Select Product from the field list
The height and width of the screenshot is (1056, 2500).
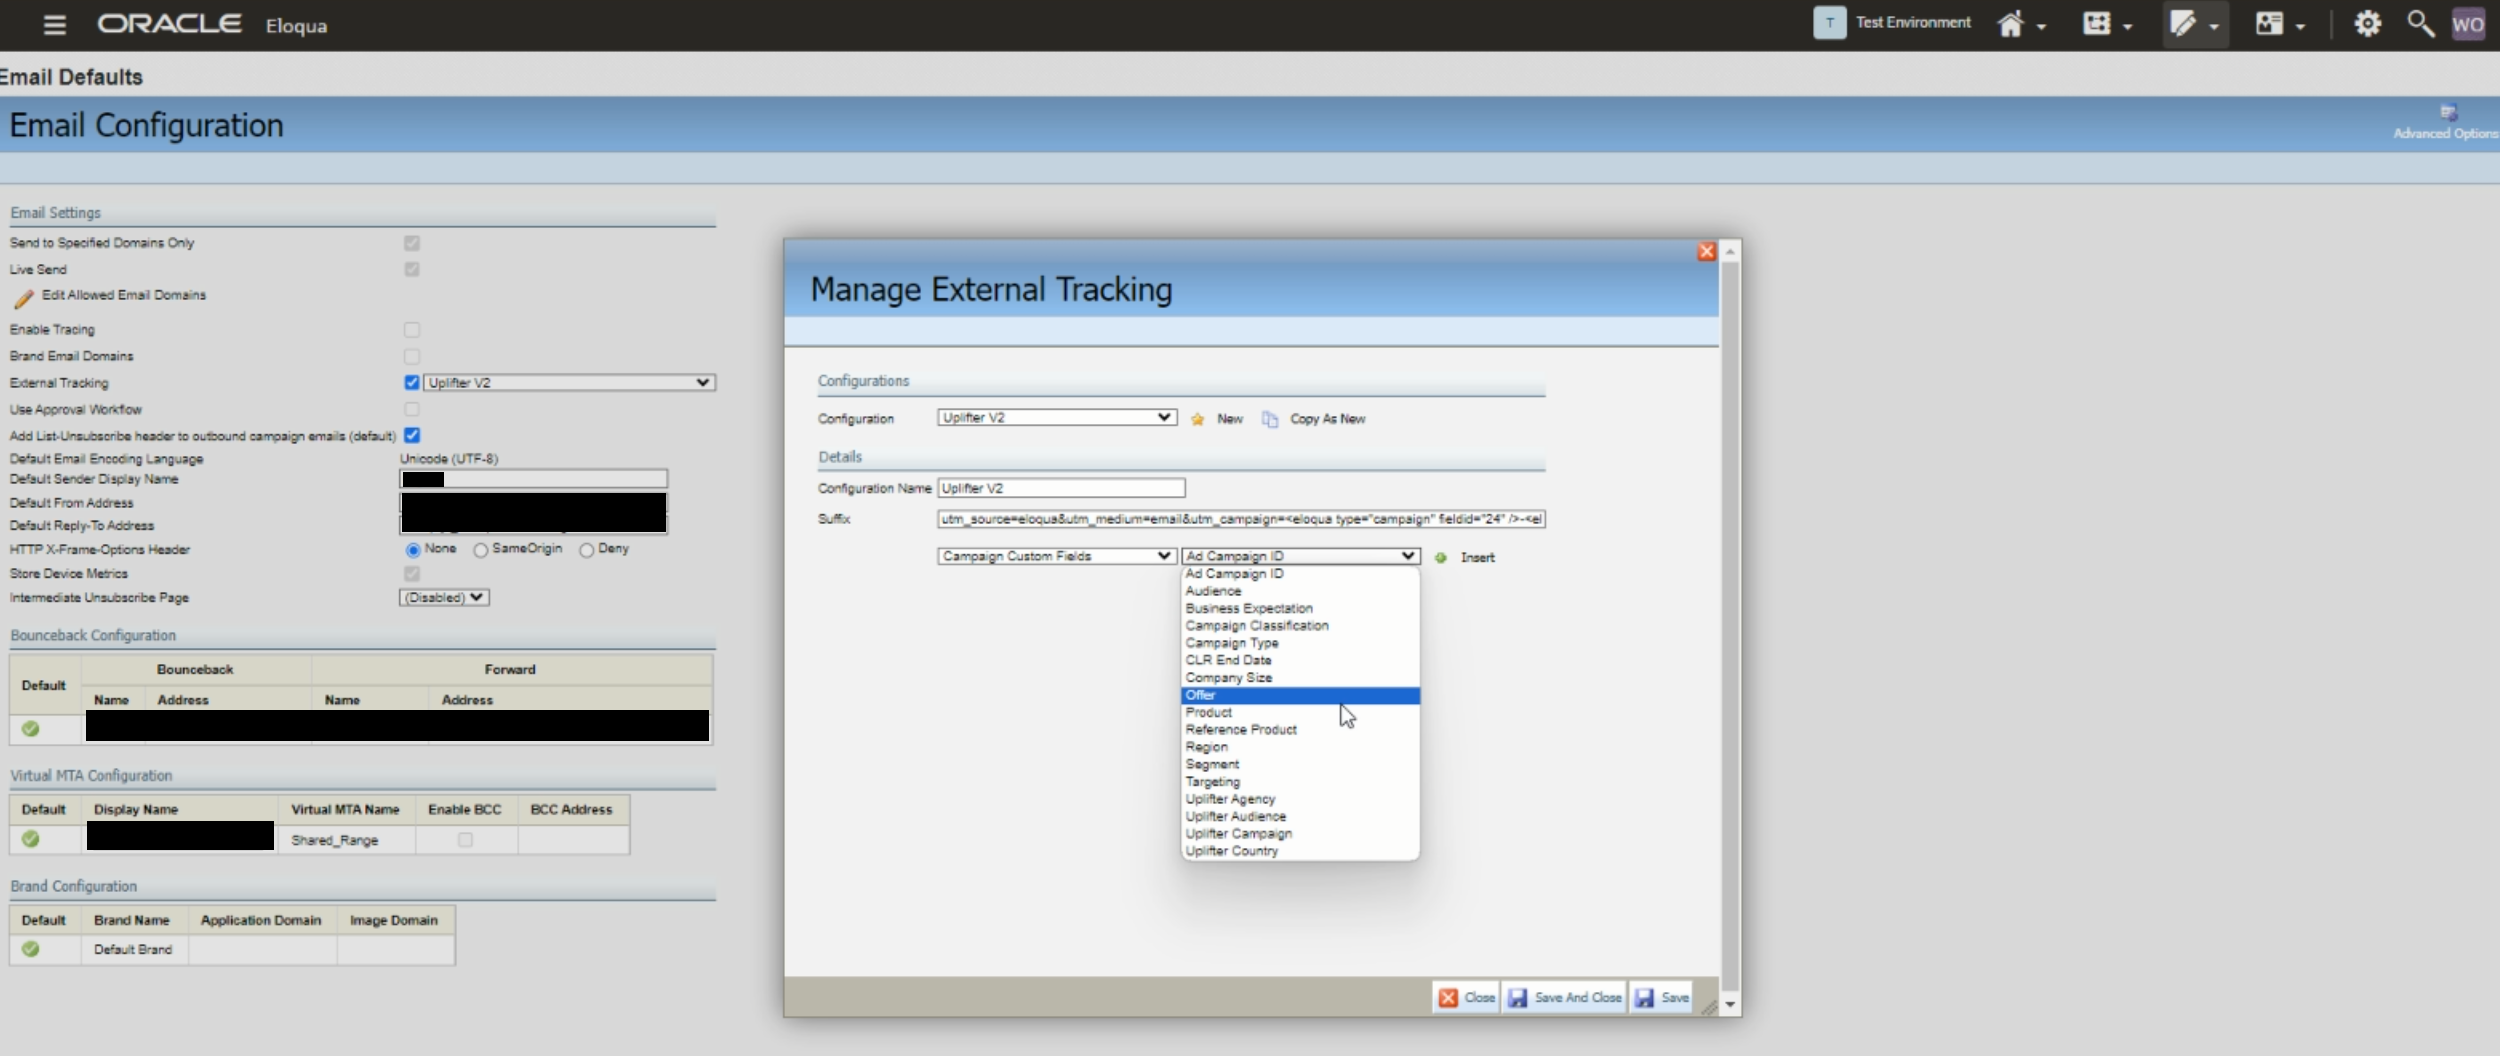tap(1208, 712)
